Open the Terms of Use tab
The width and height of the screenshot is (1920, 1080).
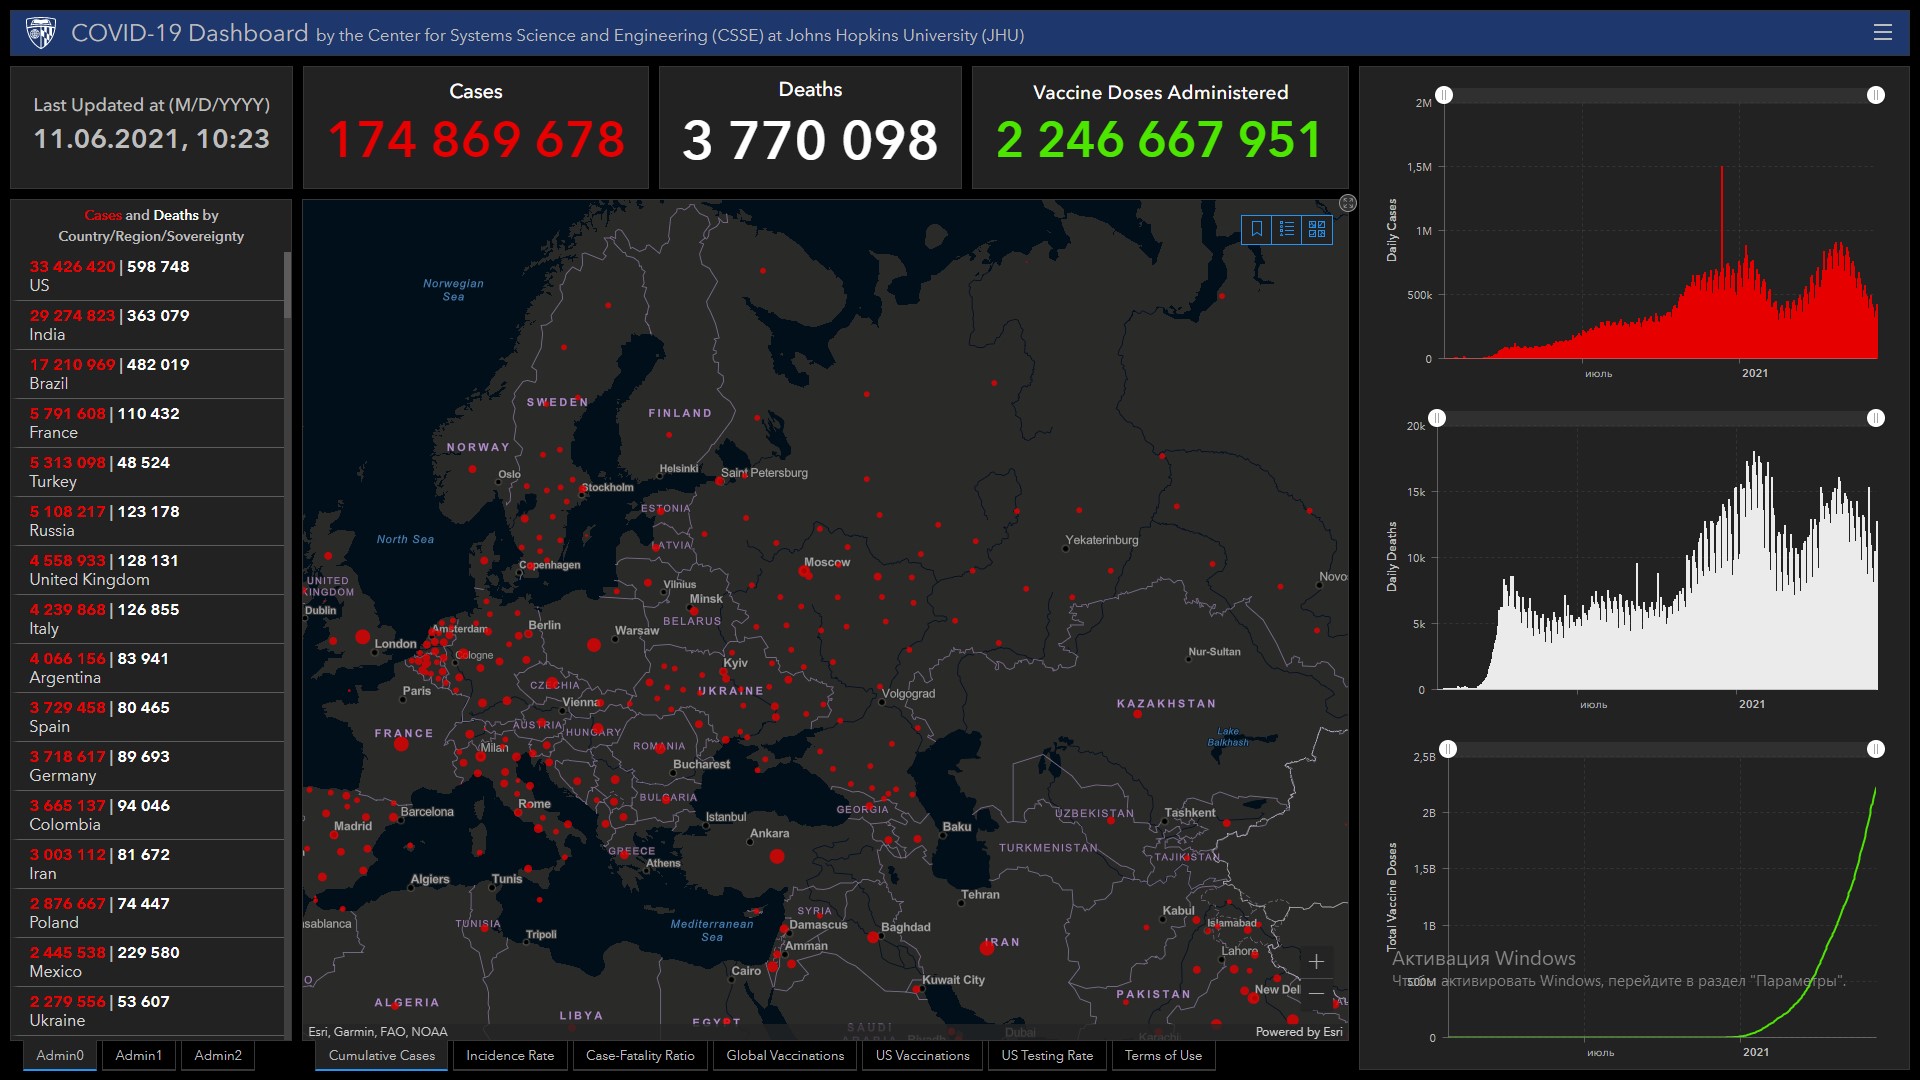(x=1163, y=1055)
